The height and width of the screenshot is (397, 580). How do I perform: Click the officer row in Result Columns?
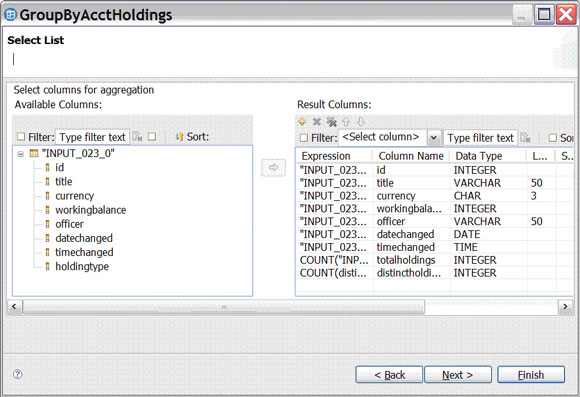click(435, 222)
